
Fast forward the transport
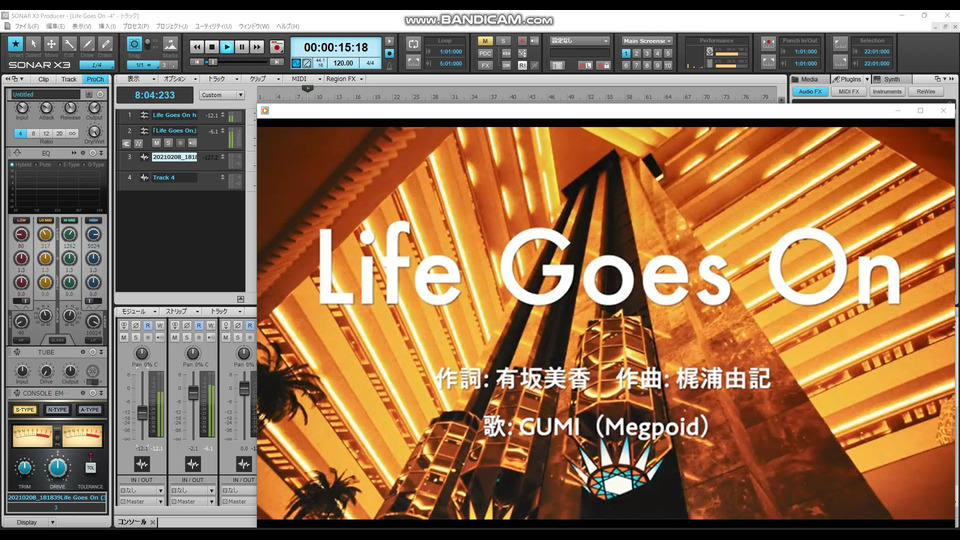[257, 47]
